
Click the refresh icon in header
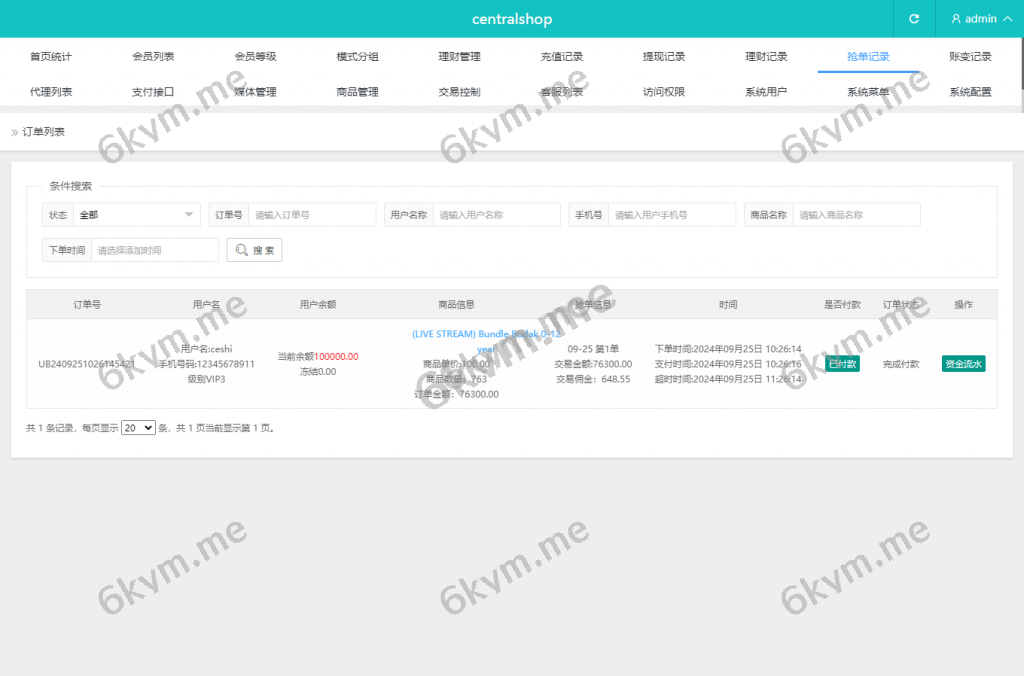coord(913,19)
